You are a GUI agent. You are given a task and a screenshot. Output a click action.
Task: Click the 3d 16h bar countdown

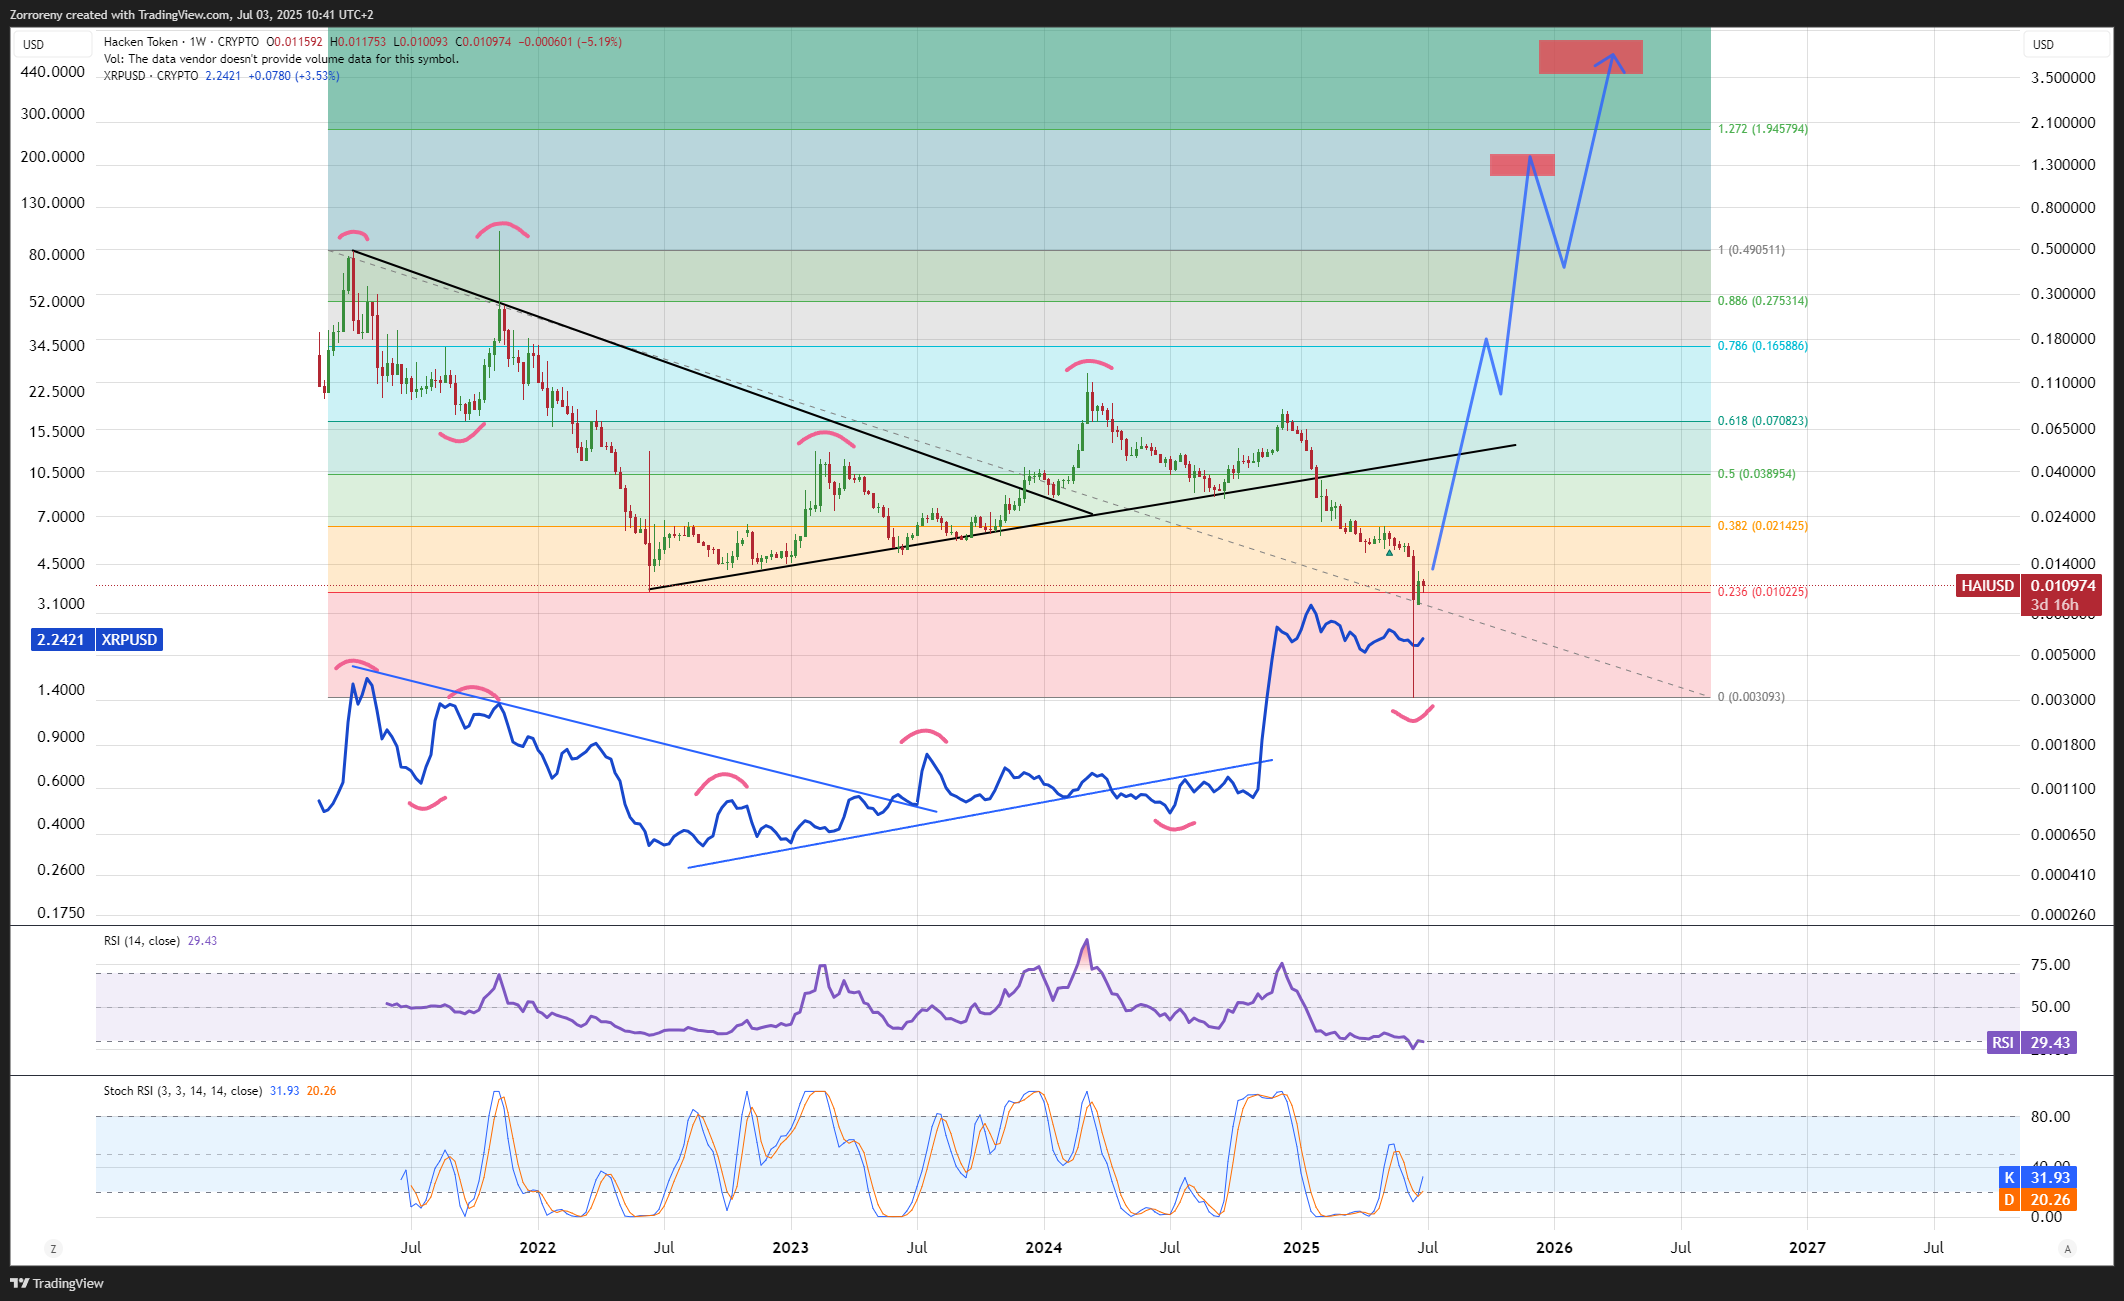(2054, 605)
